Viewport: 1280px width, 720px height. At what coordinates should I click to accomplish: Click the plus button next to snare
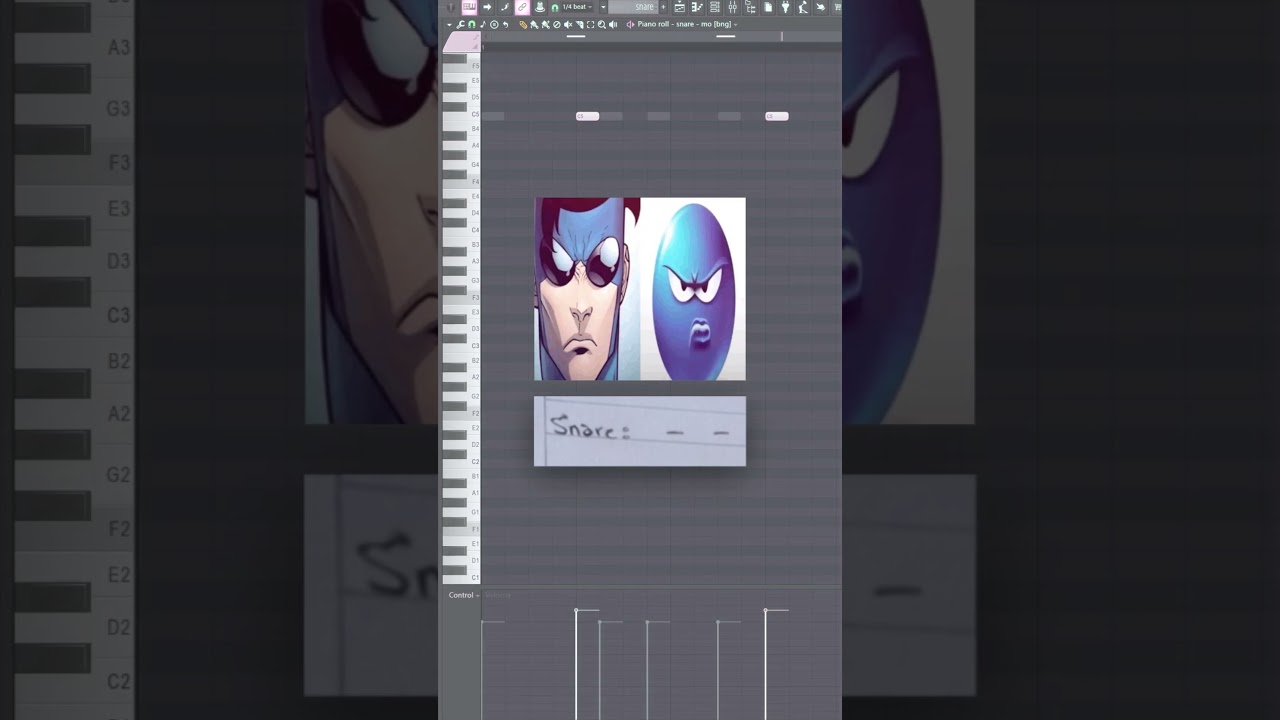click(662, 7)
